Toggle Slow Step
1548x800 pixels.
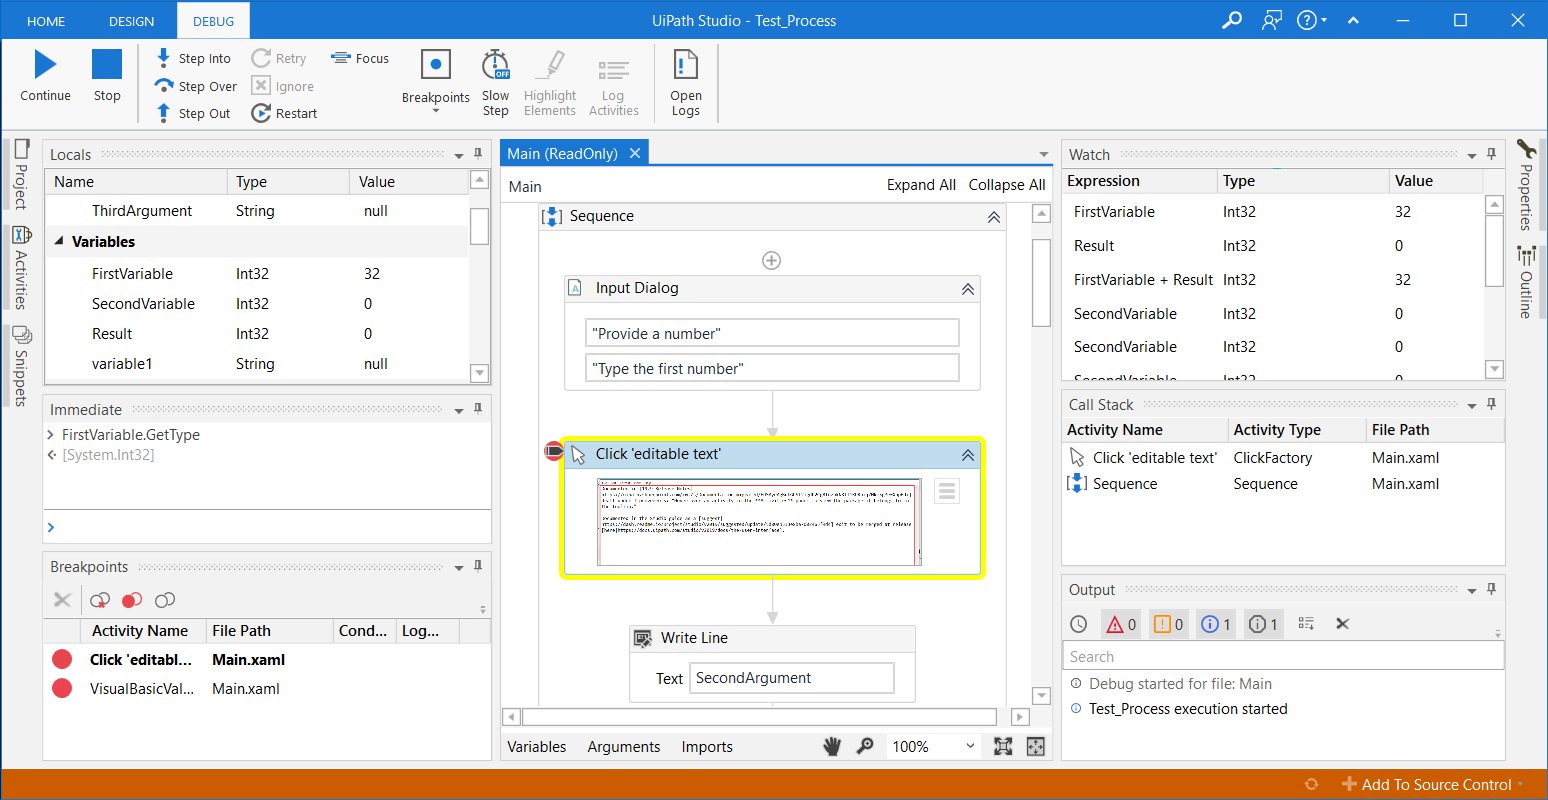pyautogui.click(x=495, y=82)
